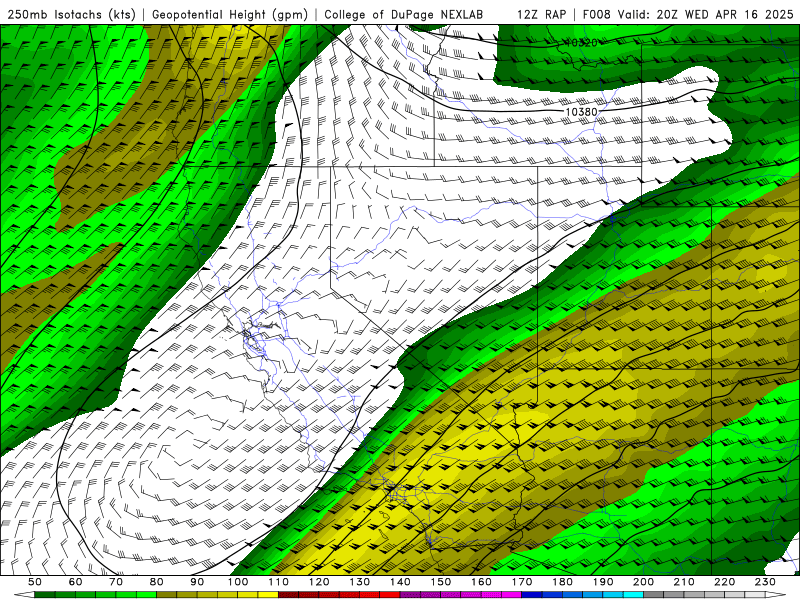800x600 pixels.
Task: Click the 10380 height contour label
Action: tap(581, 111)
